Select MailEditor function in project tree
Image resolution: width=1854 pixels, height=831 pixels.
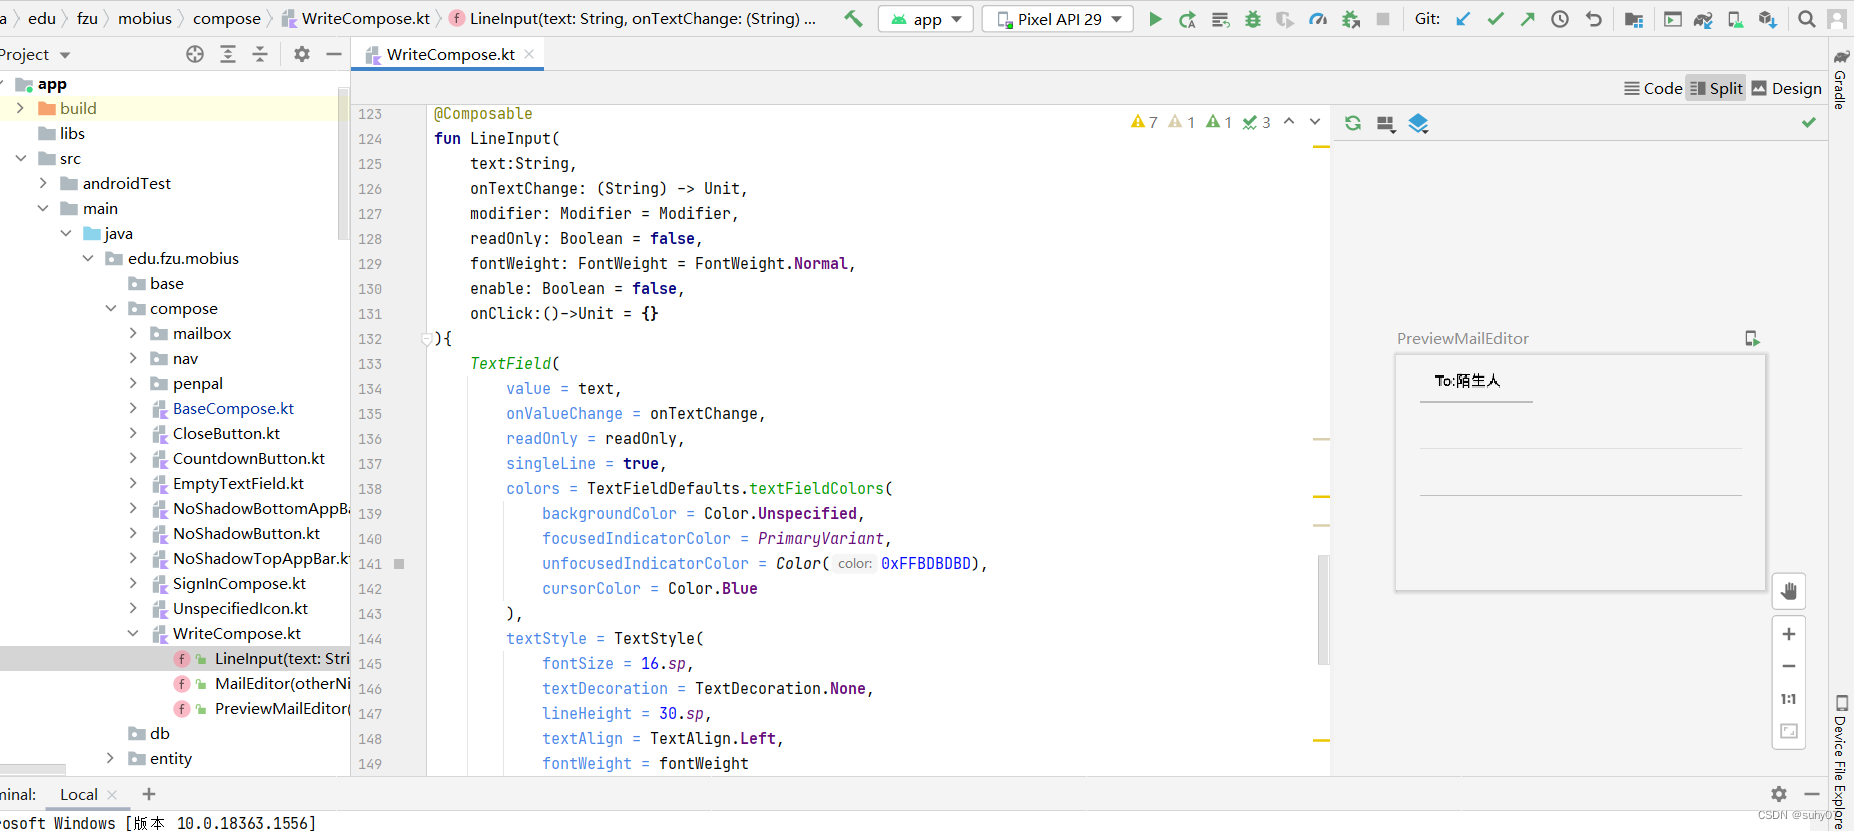click(282, 683)
